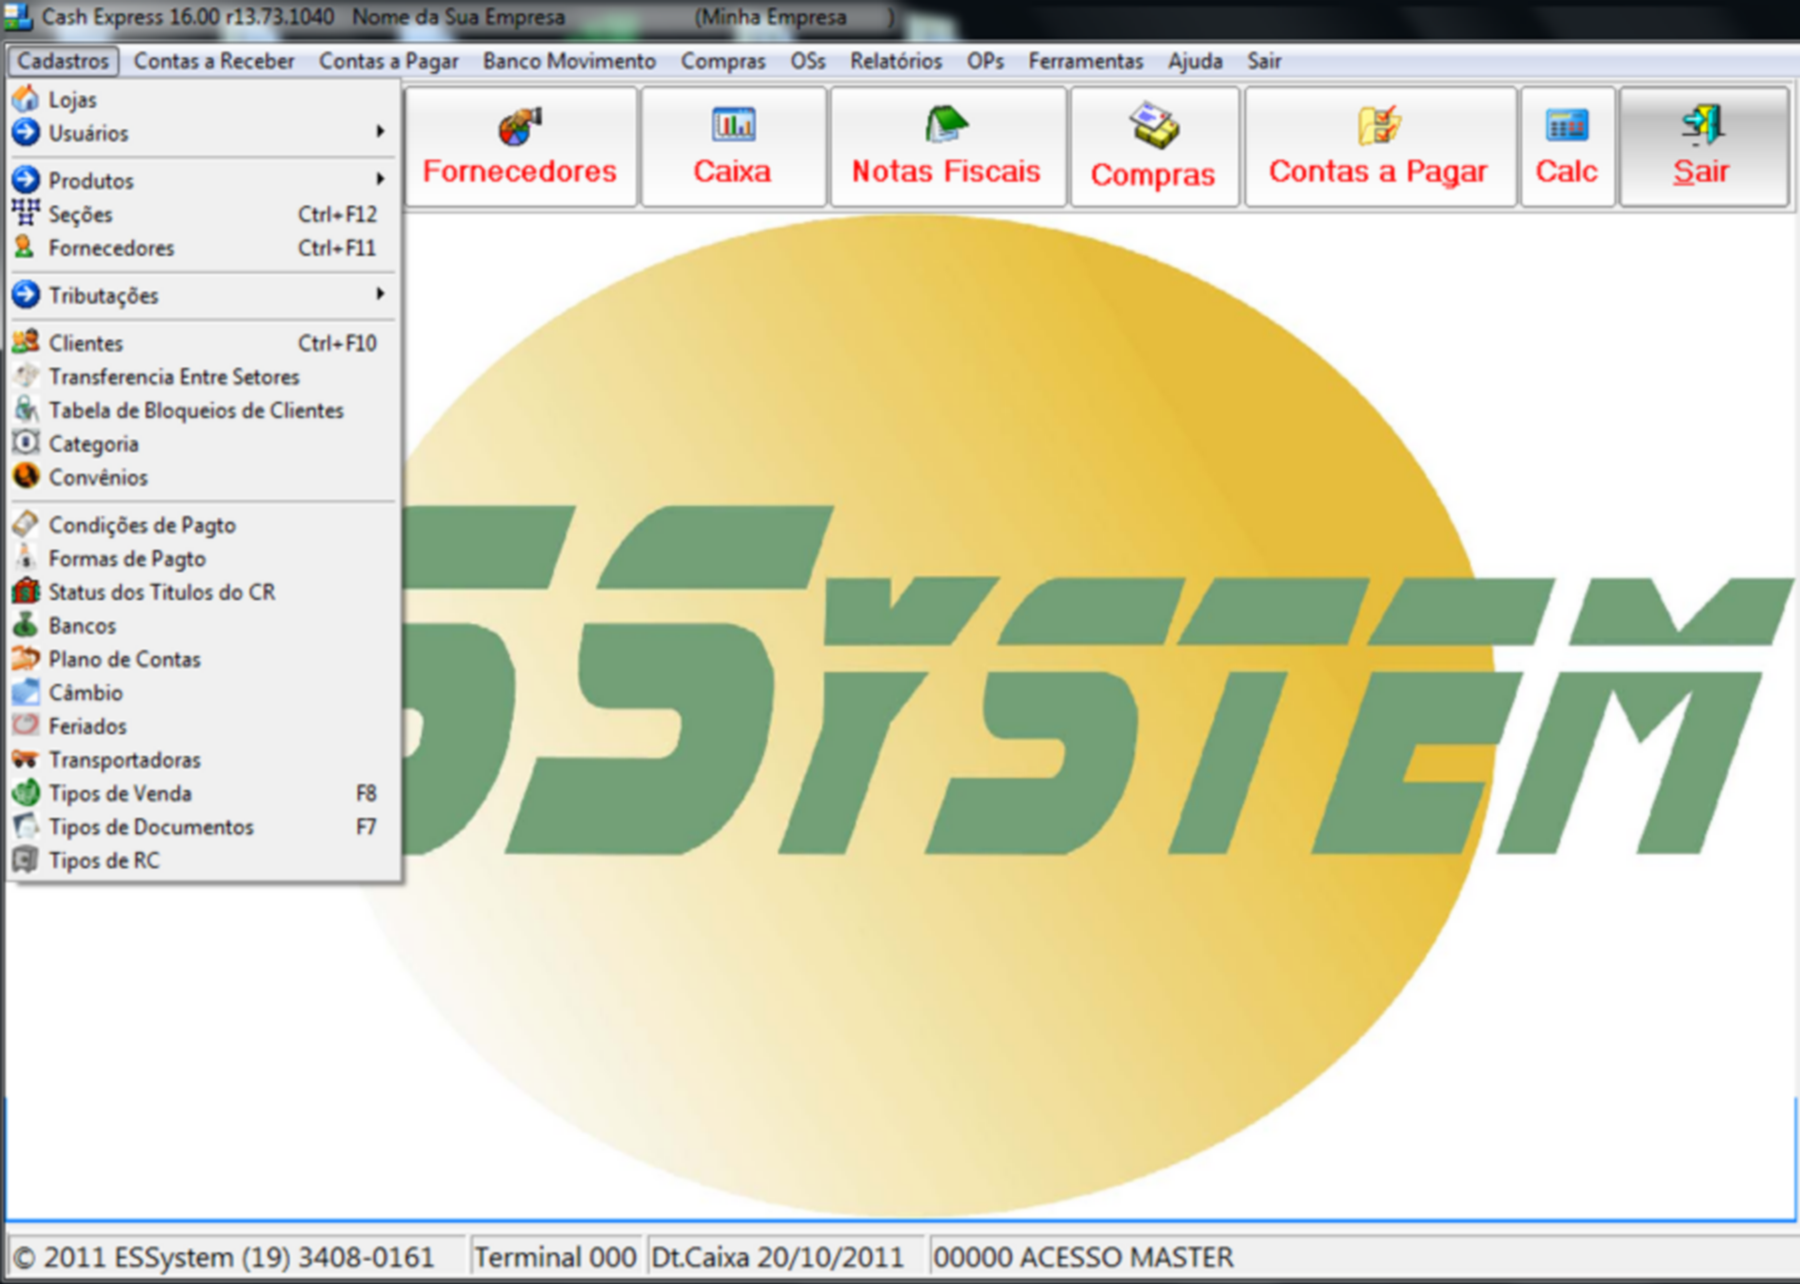Click the Contas a Pagar toolbar icon
1800x1284 pixels.
(1379, 126)
